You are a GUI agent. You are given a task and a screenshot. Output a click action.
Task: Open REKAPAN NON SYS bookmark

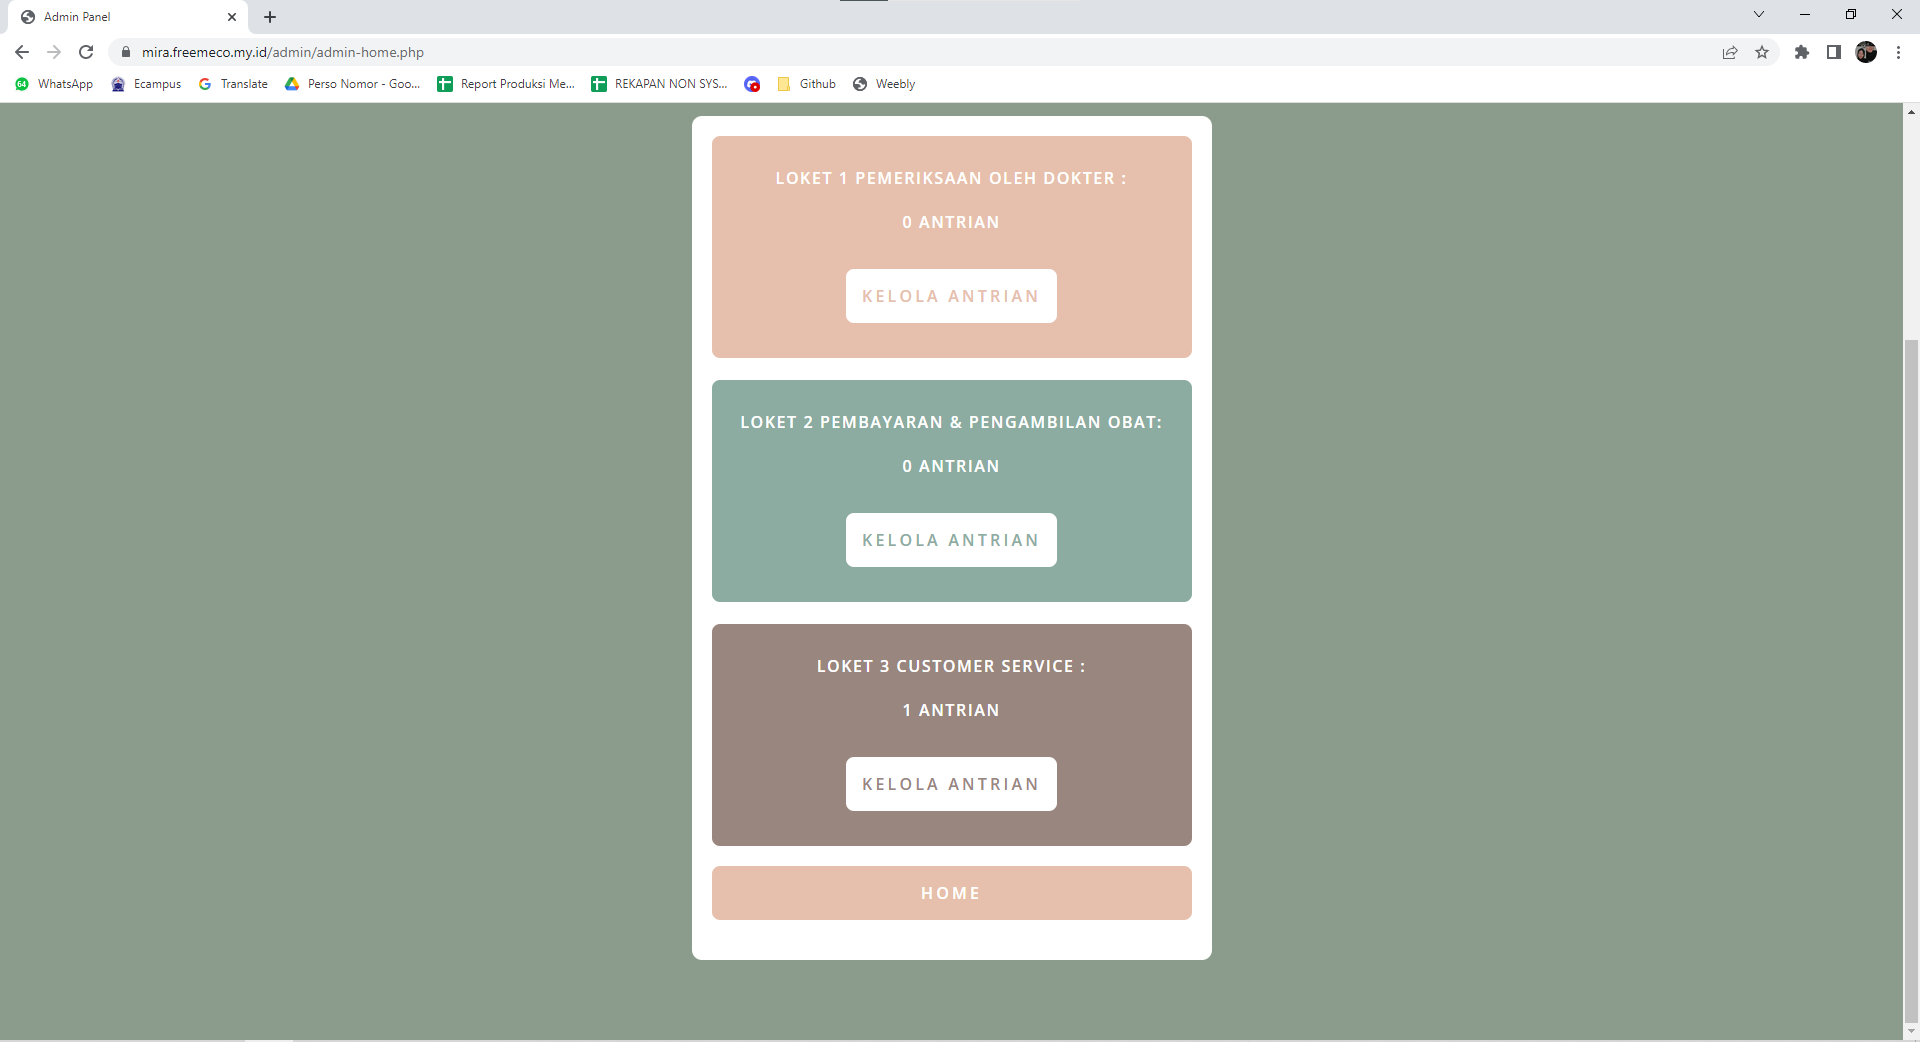(x=660, y=84)
